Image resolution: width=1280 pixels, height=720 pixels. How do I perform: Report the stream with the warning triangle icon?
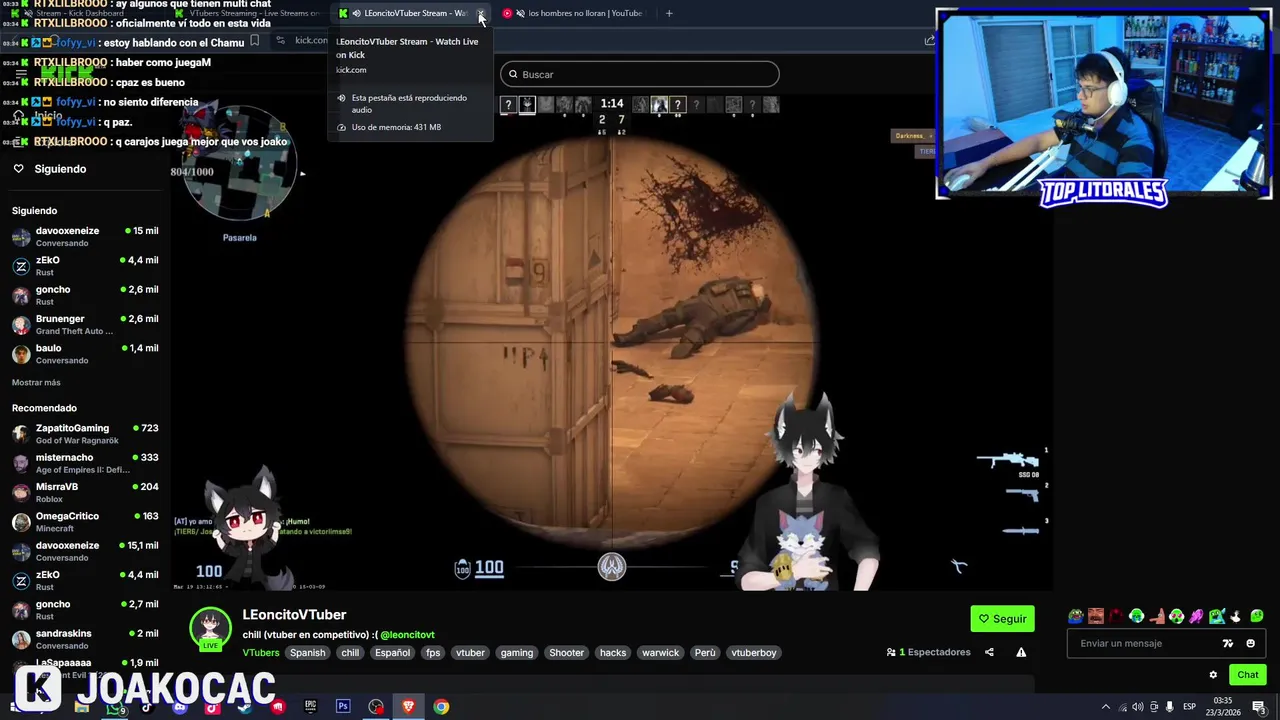pyautogui.click(x=1021, y=652)
